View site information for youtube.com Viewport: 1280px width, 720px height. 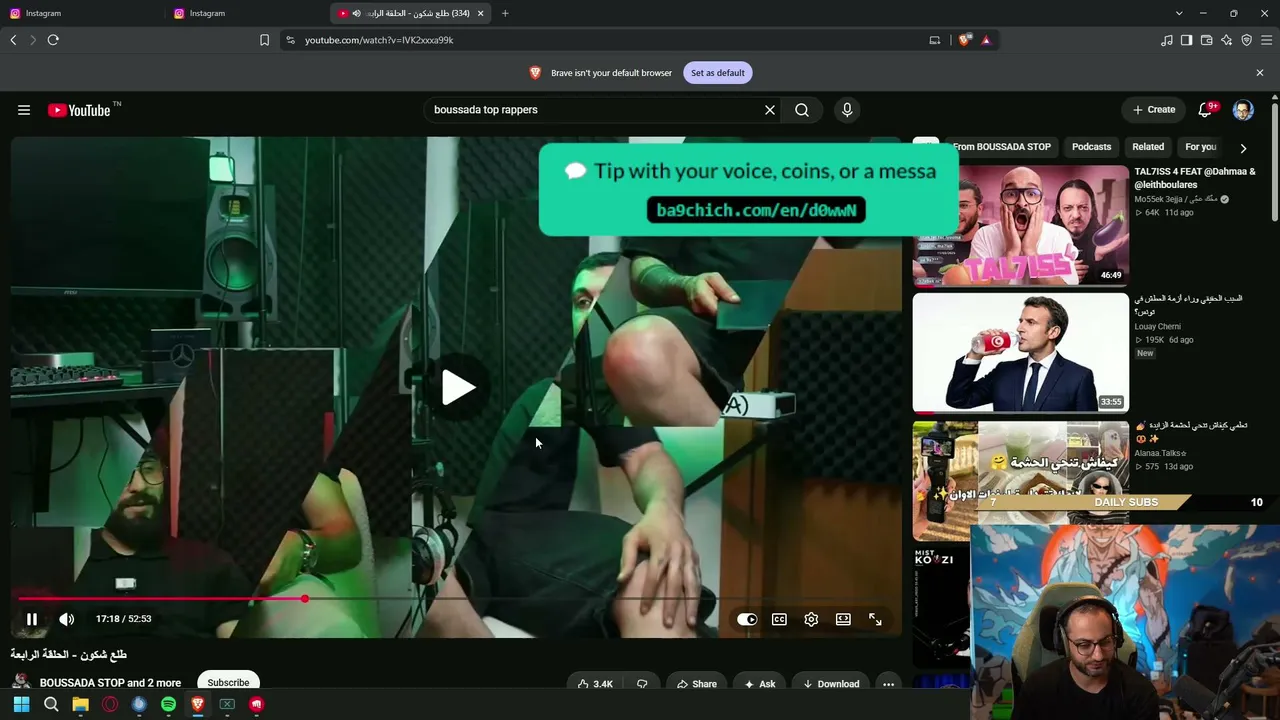(290, 40)
